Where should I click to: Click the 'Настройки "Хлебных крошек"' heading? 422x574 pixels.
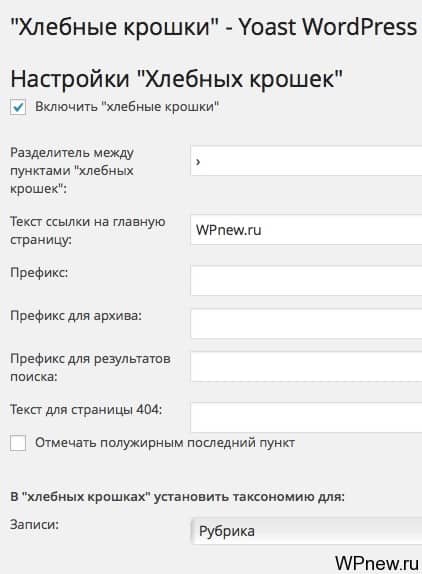(x=177, y=79)
